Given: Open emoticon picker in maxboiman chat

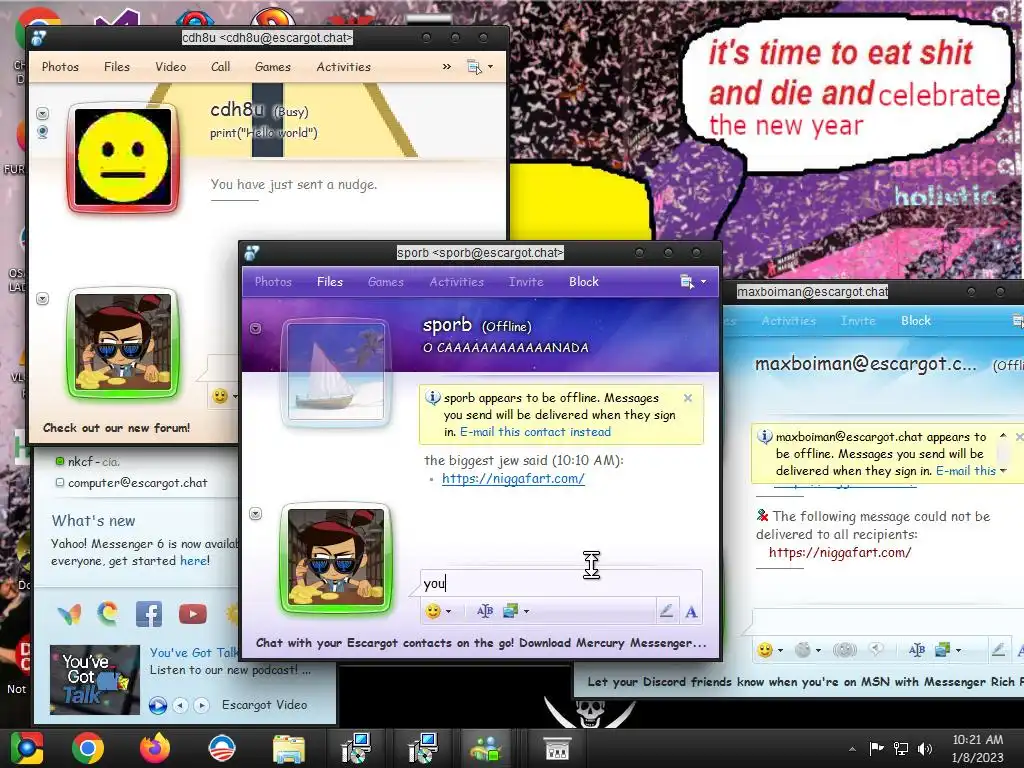Looking at the screenshot, I should (764, 650).
